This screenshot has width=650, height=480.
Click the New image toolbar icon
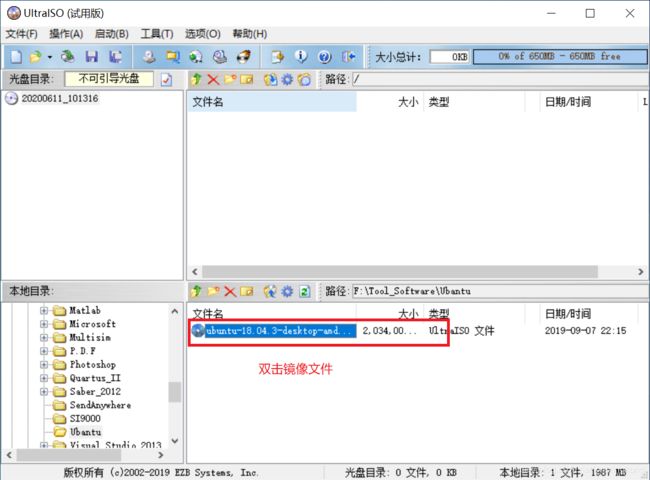pyautogui.click(x=16, y=56)
